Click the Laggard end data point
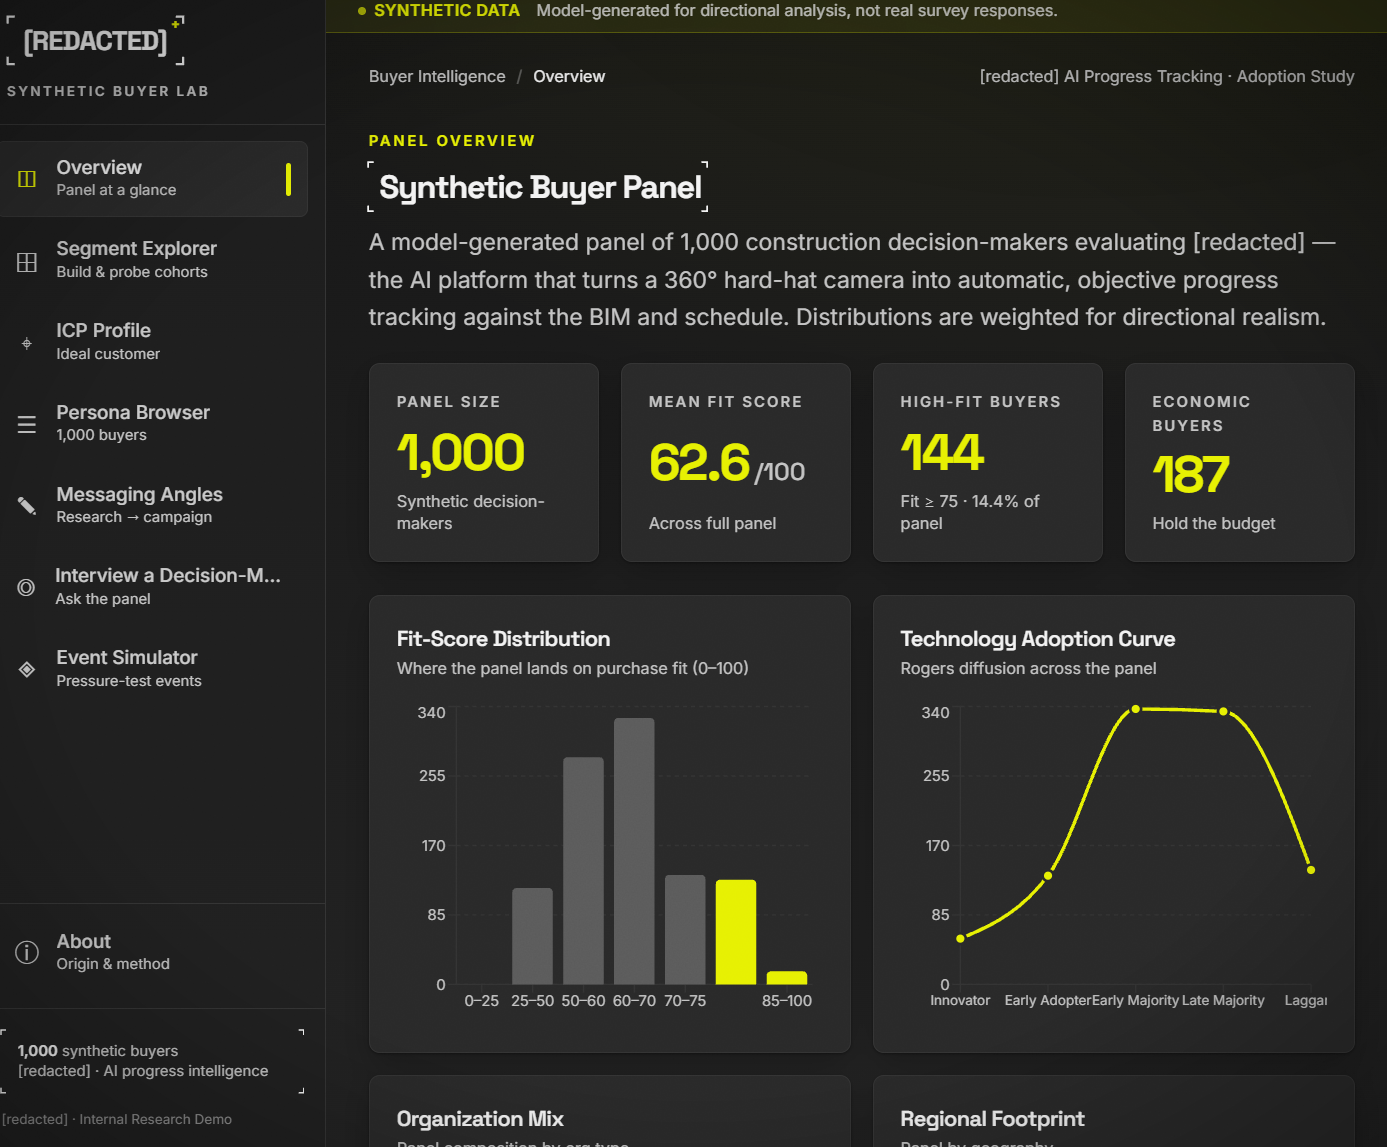 [x=1311, y=870]
